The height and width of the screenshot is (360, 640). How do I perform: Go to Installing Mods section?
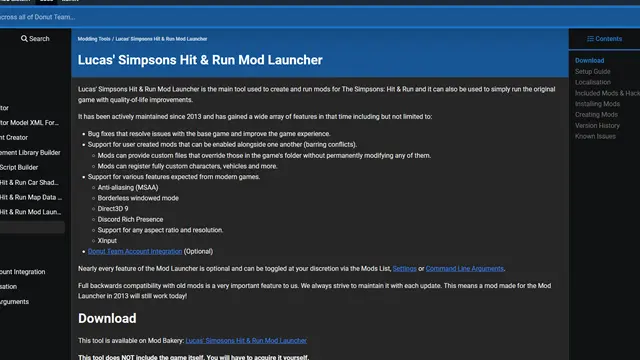click(597, 104)
